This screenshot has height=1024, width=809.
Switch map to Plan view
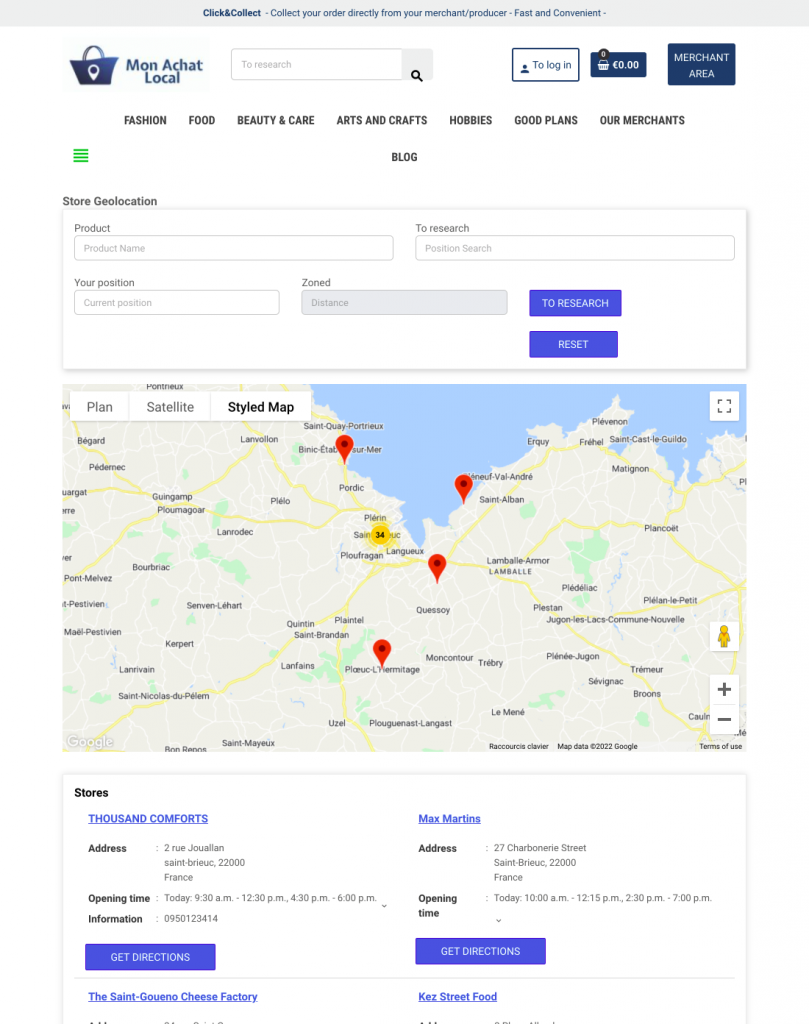[x=99, y=407]
